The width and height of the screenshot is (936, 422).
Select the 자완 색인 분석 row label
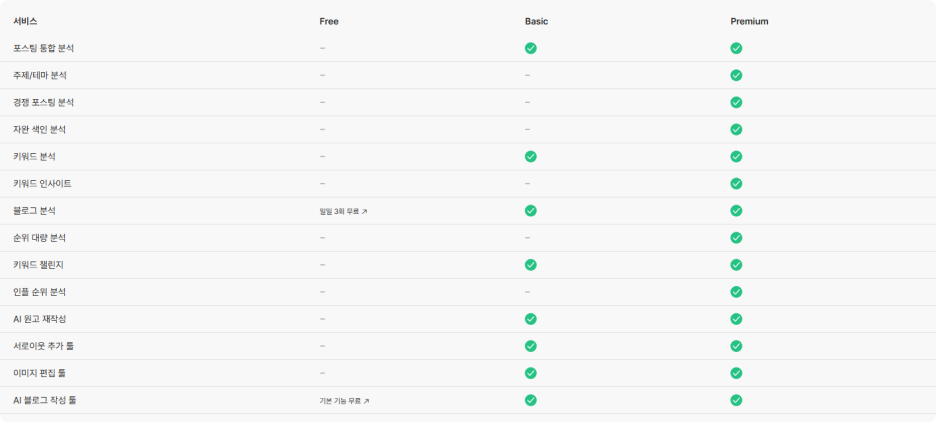39,130
